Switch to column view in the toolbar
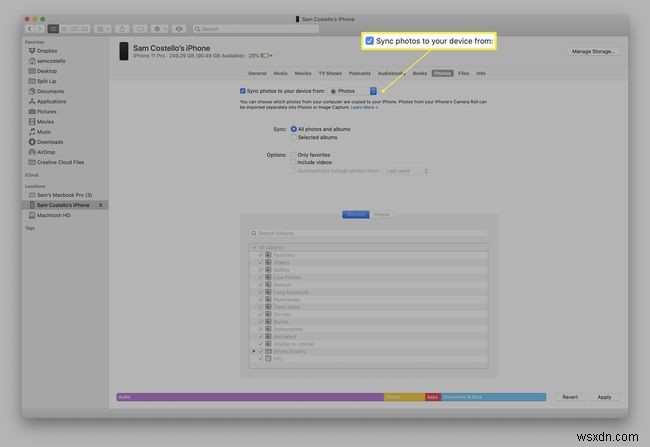 point(75,29)
